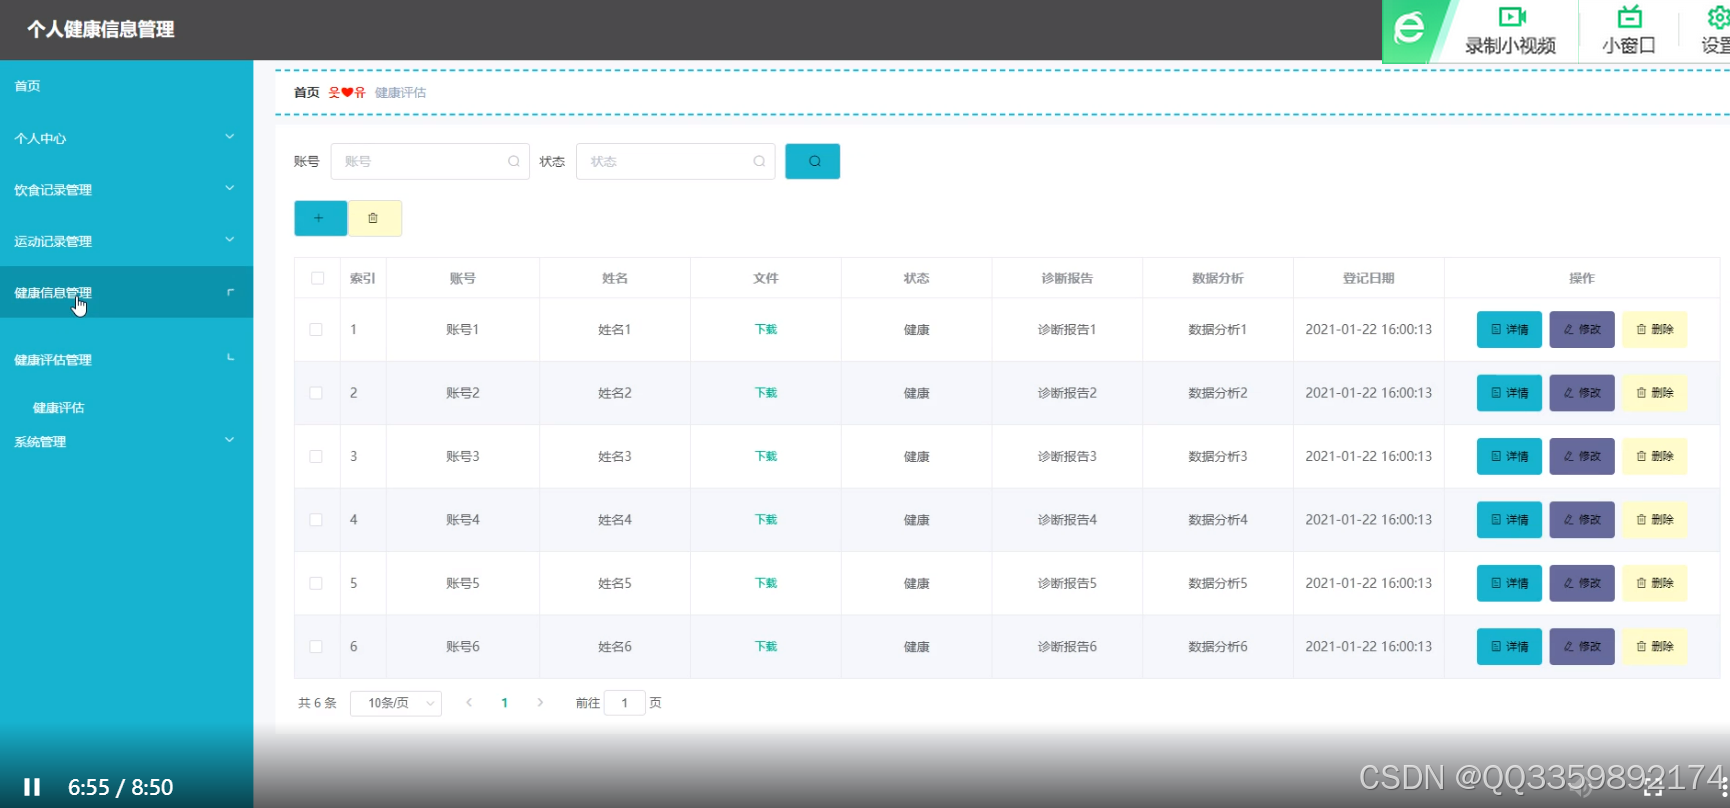This screenshot has height=808, width=1730.
Task: Click 修改 for row 账号5
Action: [x=1582, y=583]
